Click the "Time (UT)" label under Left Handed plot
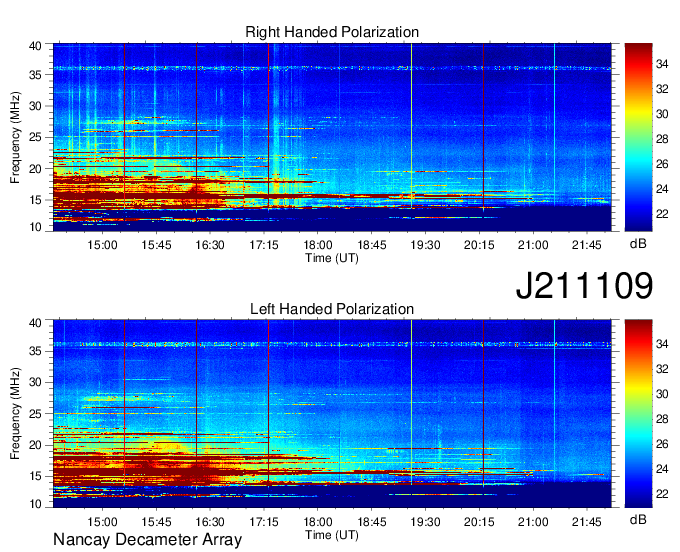This screenshot has width=680, height=552. pyautogui.click(x=332, y=535)
